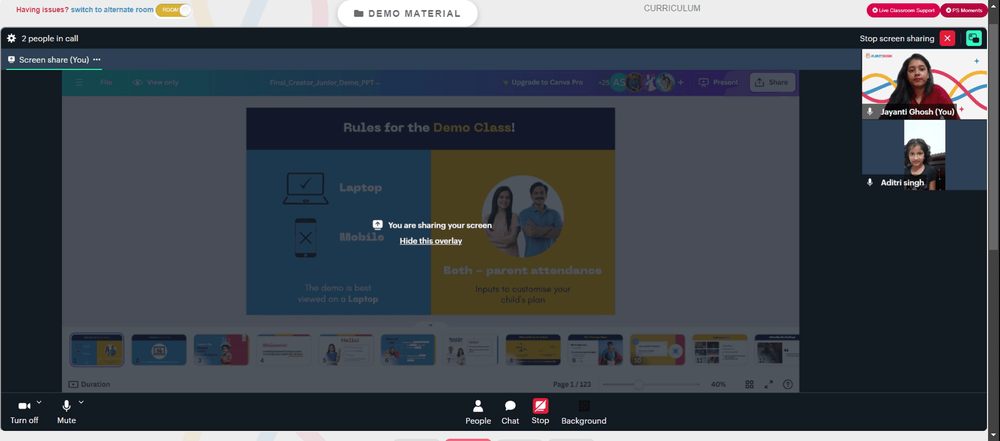Click 'Page 1 / 123' indicator

pyautogui.click(x=573, y=384)
